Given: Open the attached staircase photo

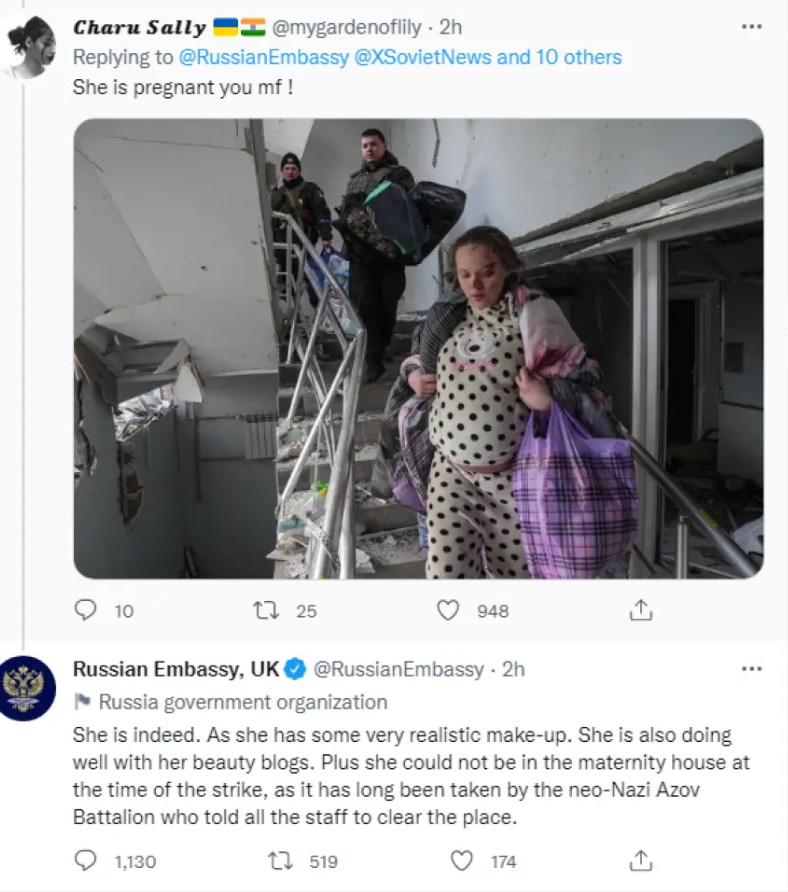Looking at the screenshot, I should (419, 349).
